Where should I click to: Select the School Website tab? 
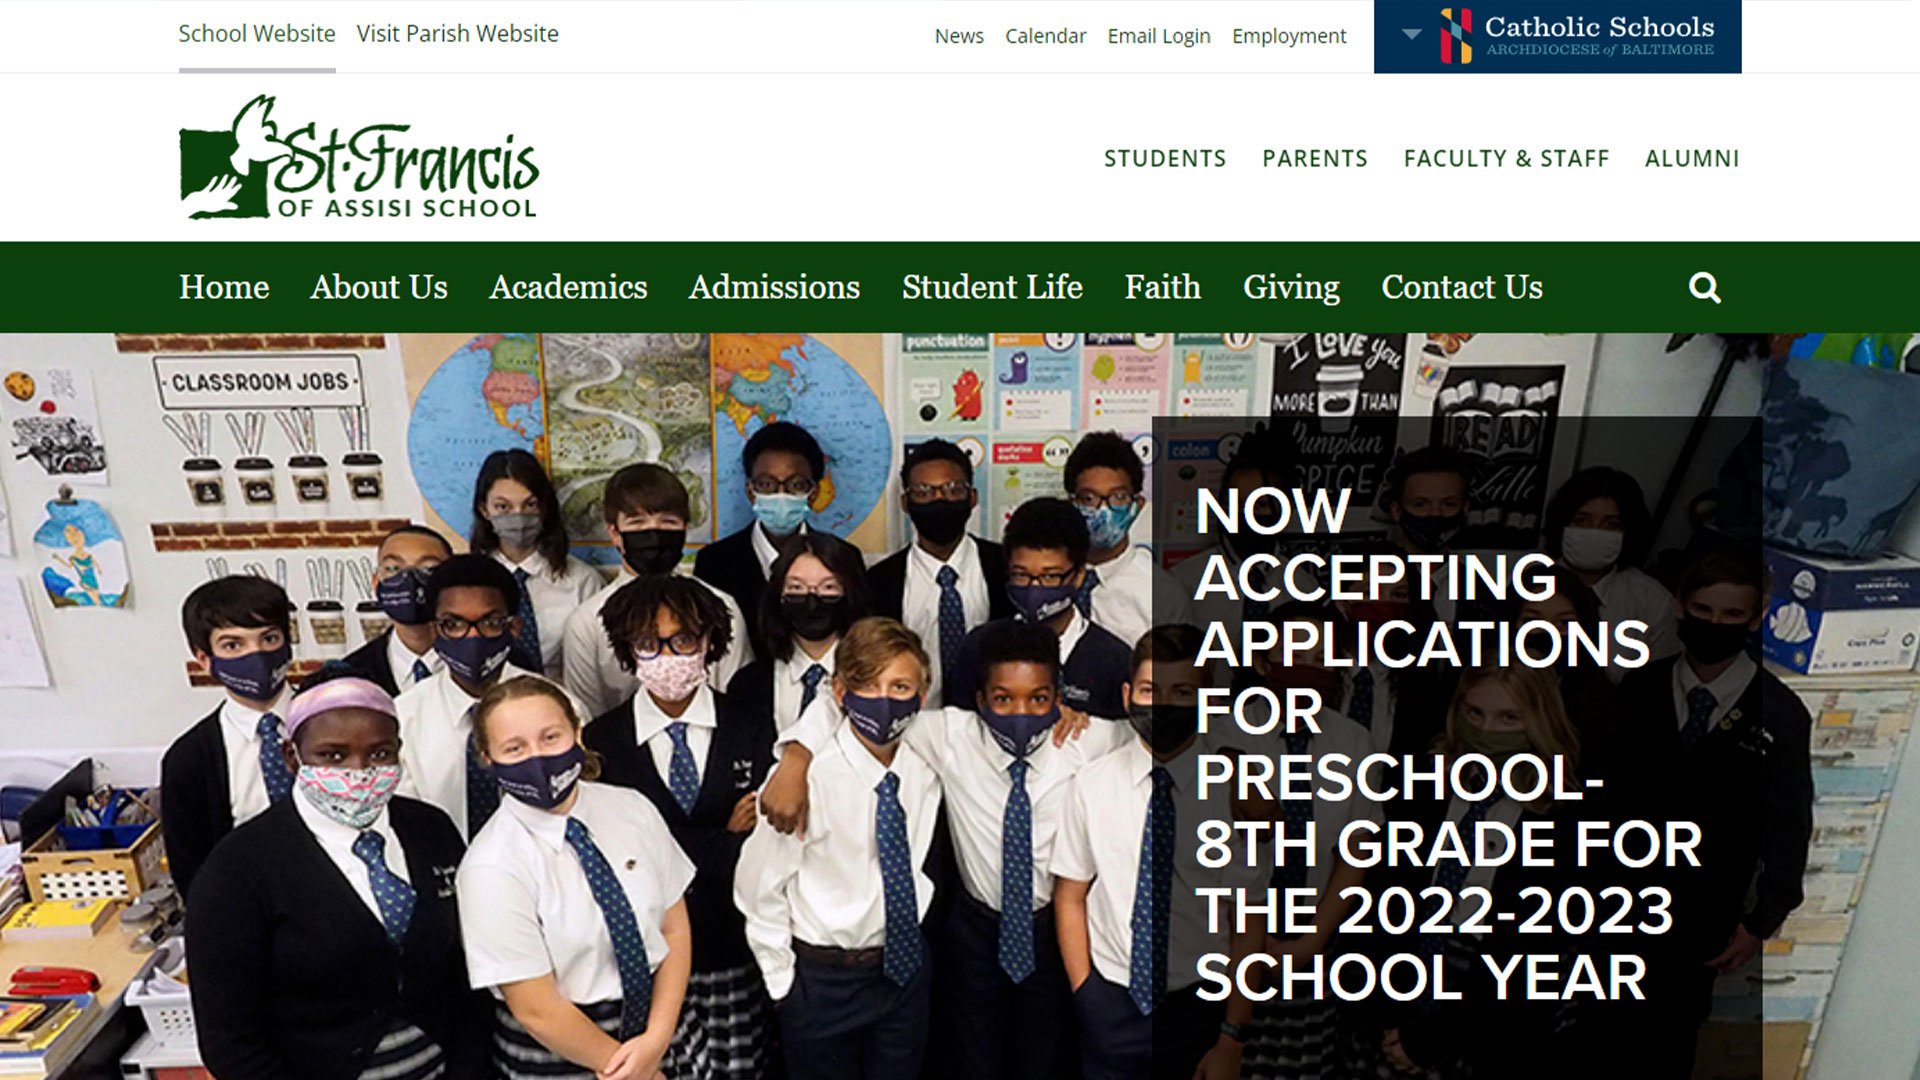(x=257, y=34)
